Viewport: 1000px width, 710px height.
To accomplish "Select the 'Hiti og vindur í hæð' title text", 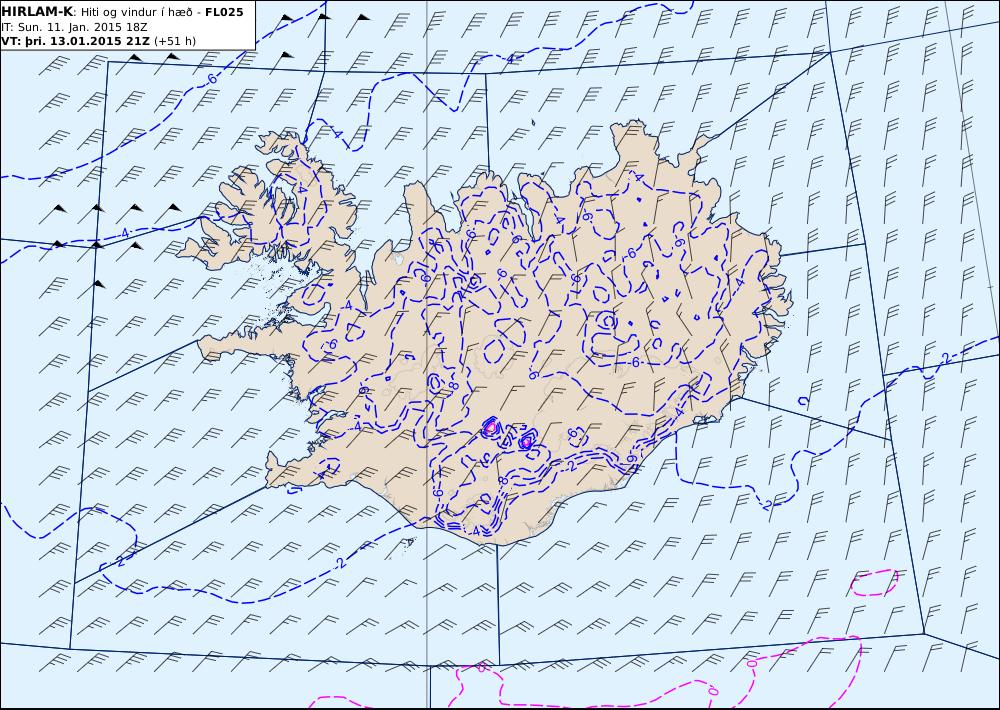I will 136,13.
